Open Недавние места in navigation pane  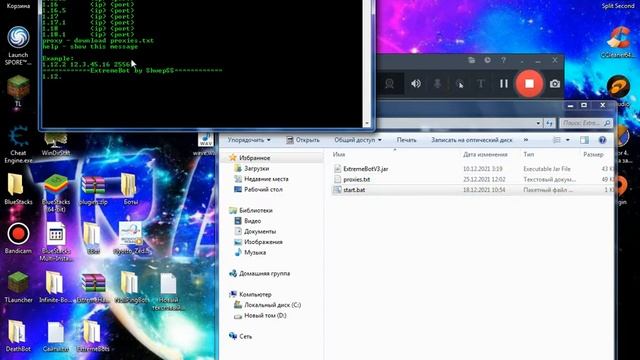[266, 179]
